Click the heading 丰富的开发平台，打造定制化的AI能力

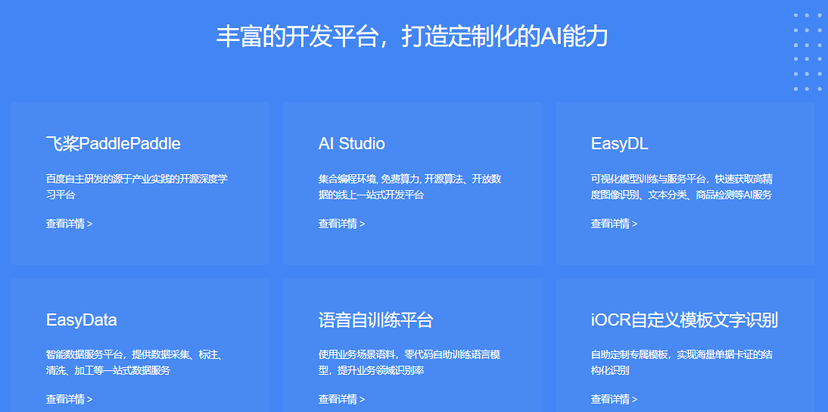[x=412, y=37]
